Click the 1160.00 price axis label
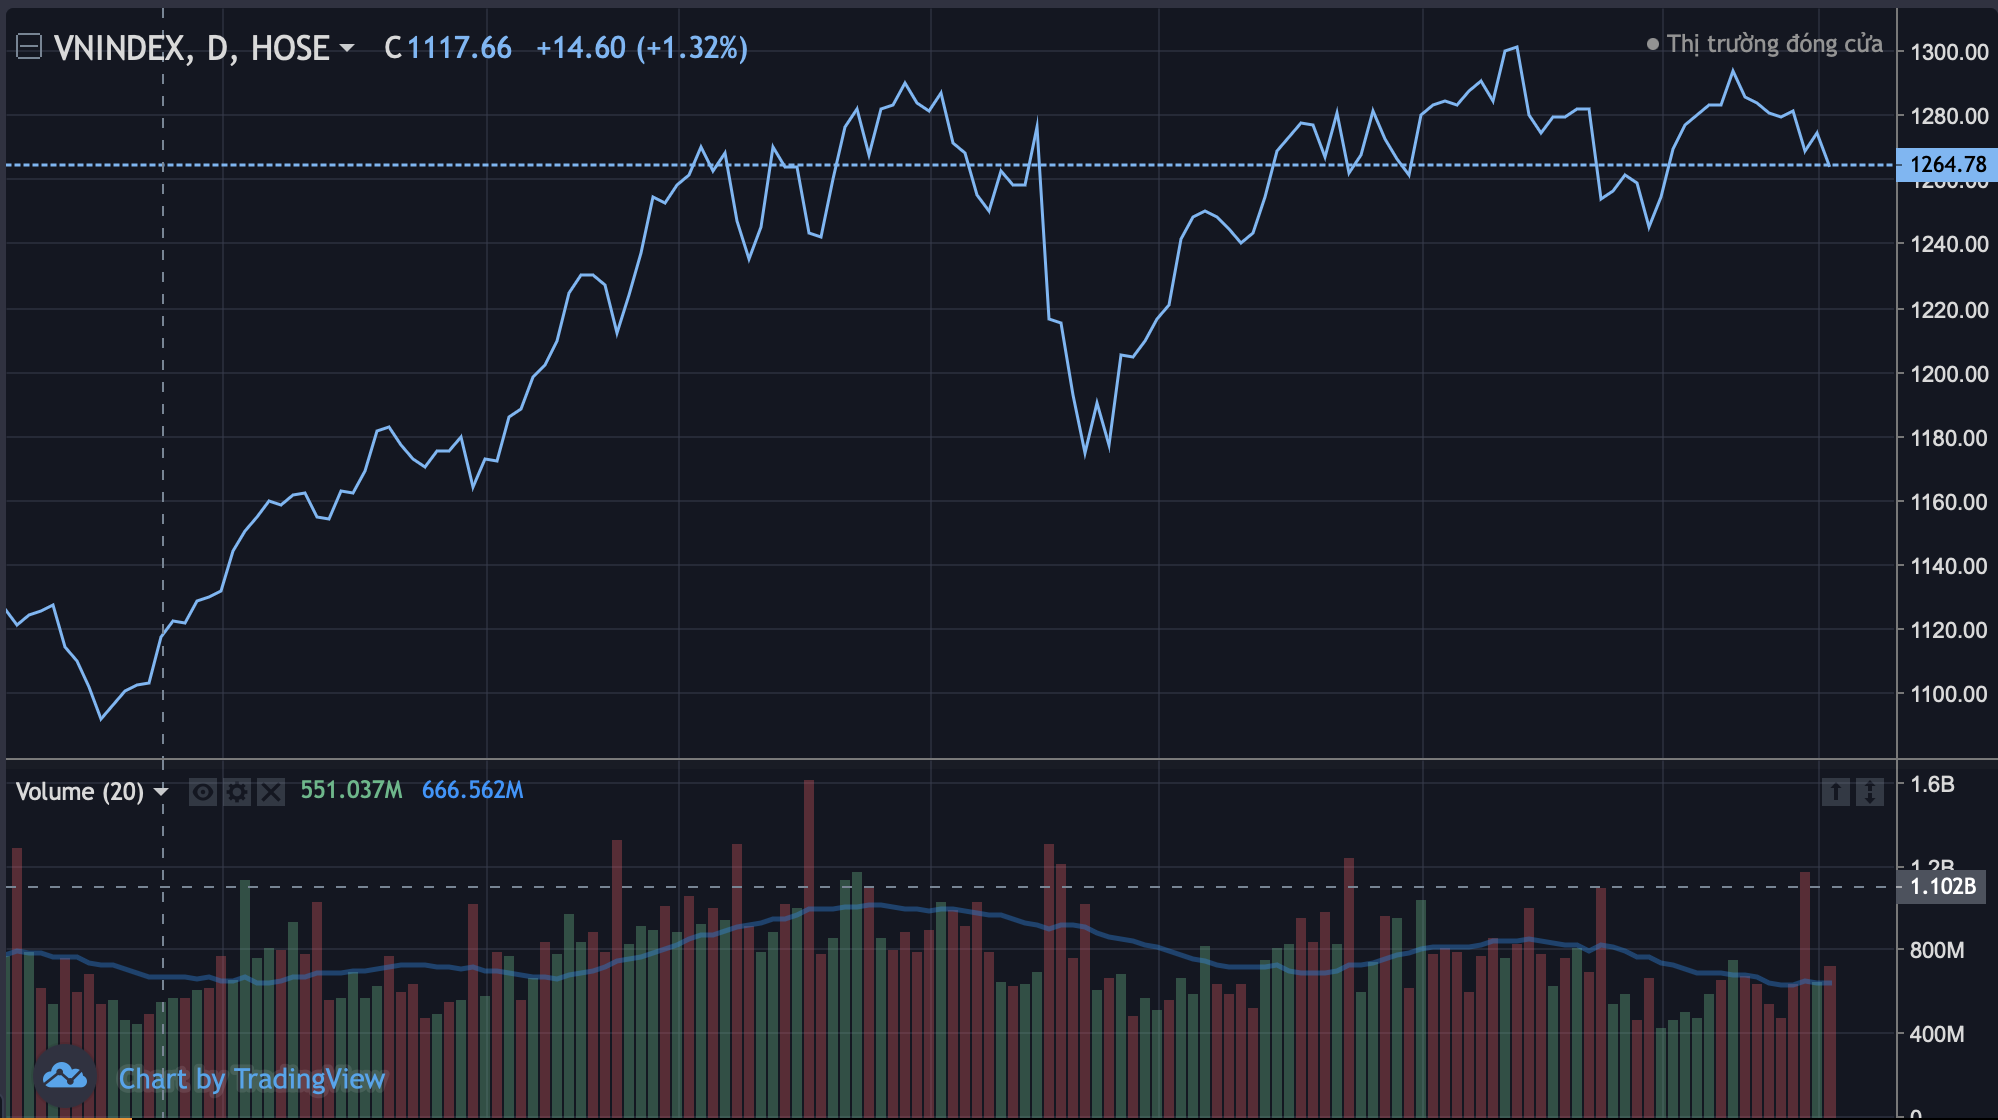Viewport: 1998px width, 1120px height. pos(1949,502)
